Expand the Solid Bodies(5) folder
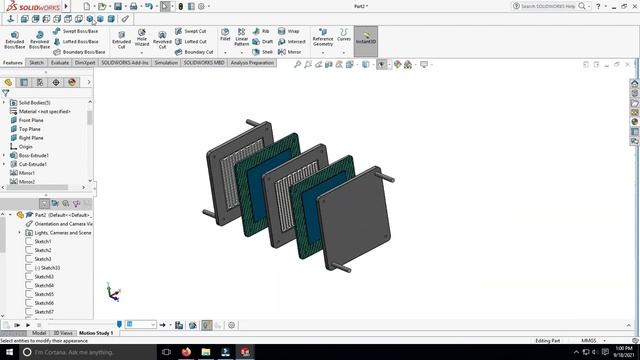 tap(4, 102)
